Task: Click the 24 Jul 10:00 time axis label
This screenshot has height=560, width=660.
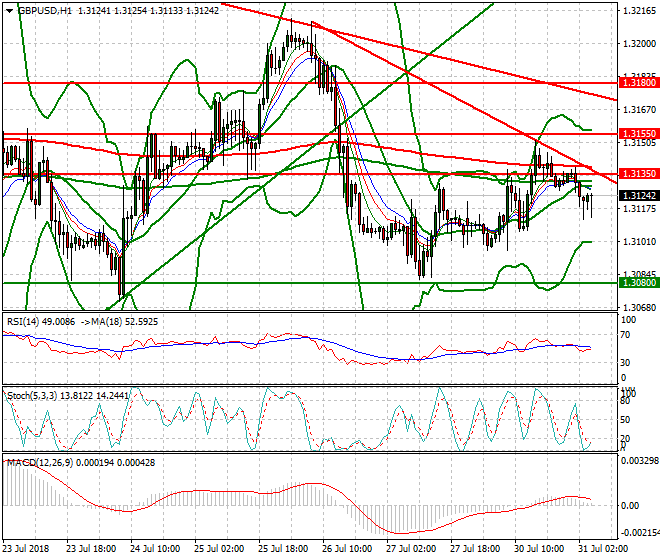Action: pyautogui.click(x=155, y=549)
